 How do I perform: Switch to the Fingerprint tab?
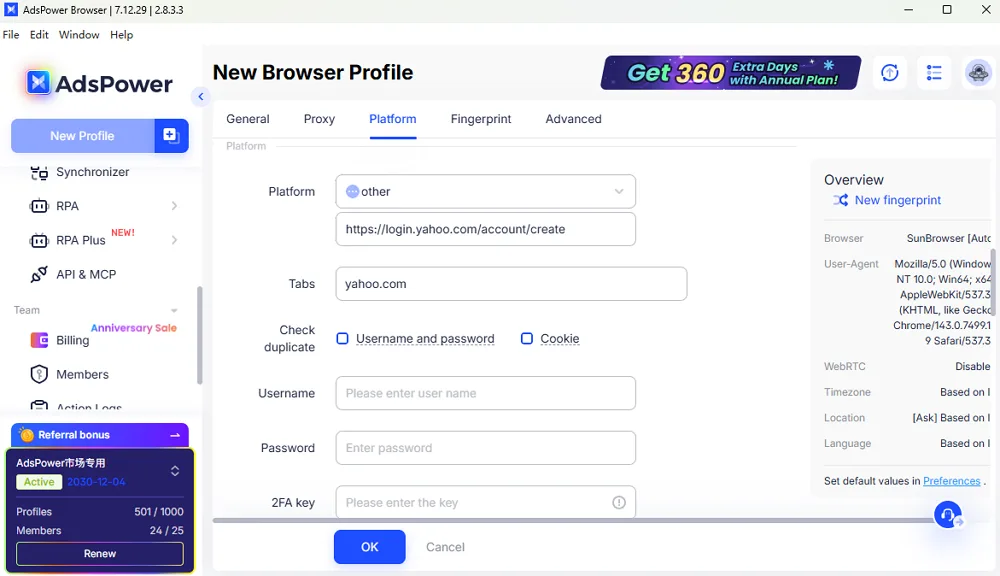481,118
